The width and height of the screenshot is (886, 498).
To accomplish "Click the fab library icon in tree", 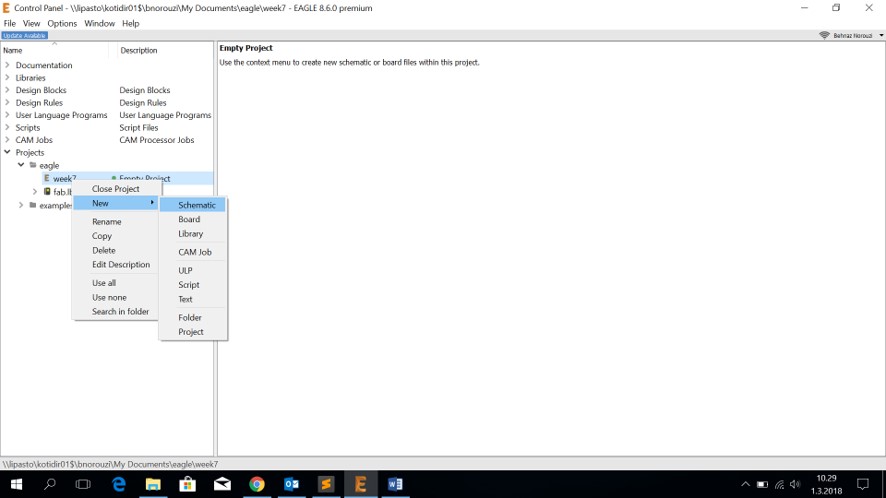I will click(47, 192).
